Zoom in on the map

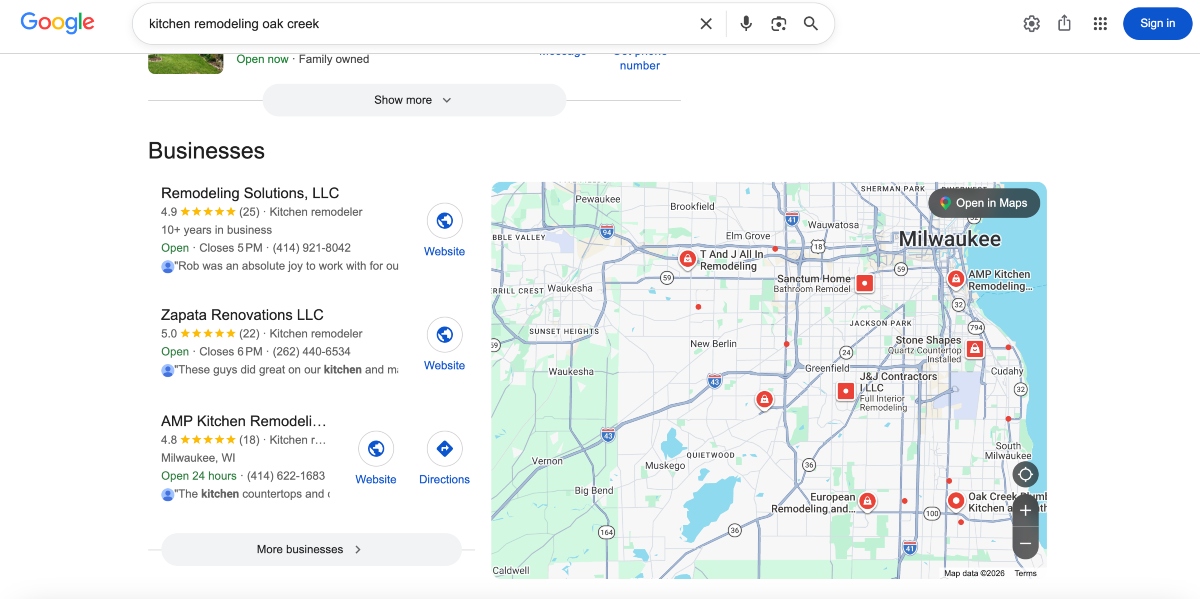pyautogui.click(x=1025, y=510)
